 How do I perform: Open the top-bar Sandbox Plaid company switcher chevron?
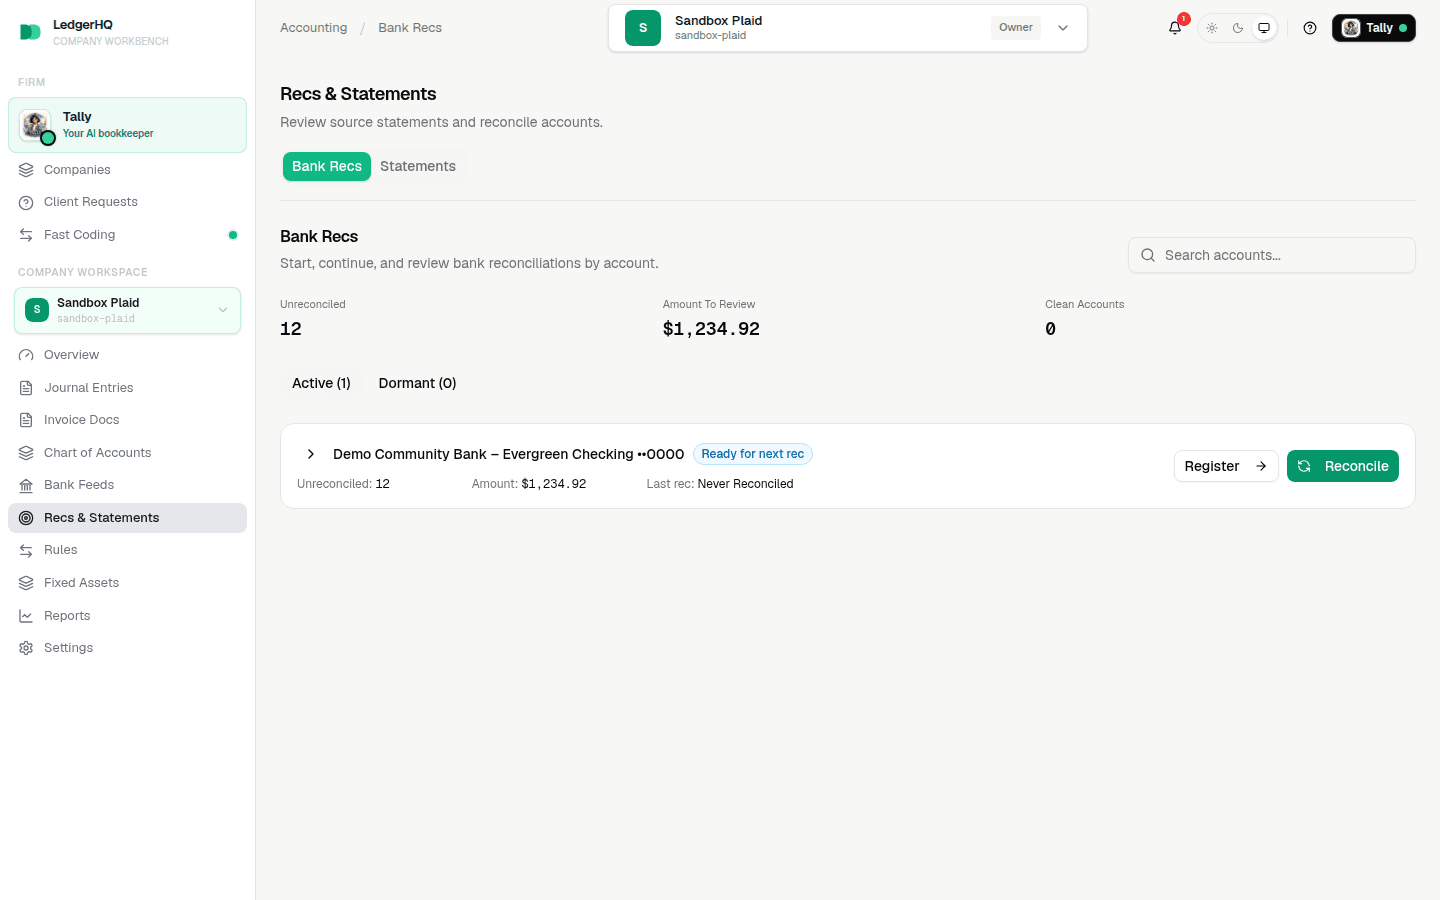click(1063, 28)
